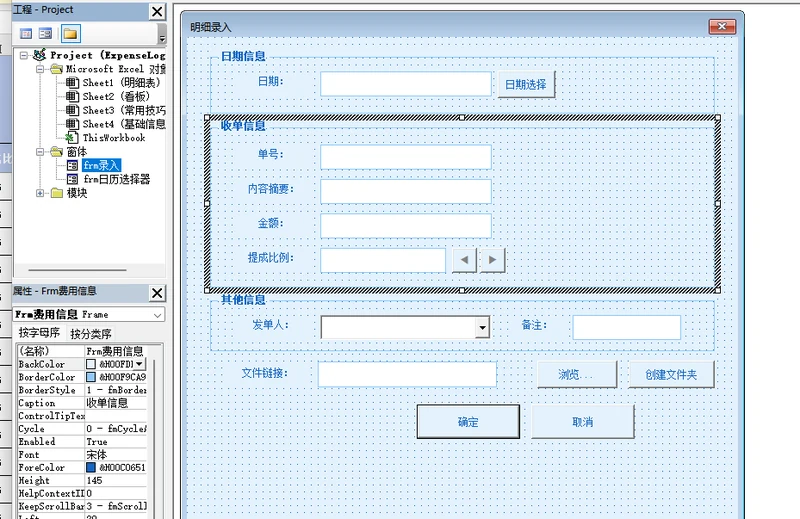Click the Project toolbar overflow arrow
Viewport: 800px width, 519px height.
[162, 37]
